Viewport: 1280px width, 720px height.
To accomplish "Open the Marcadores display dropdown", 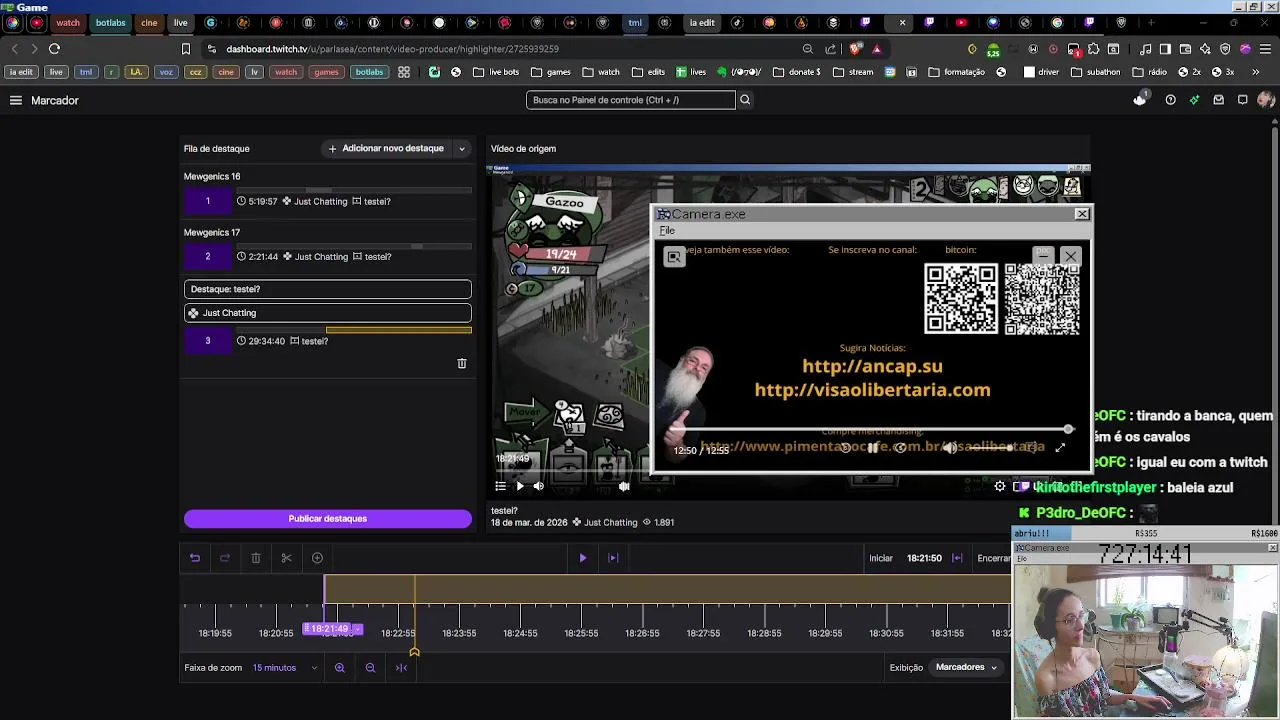I will [x=966, y=667].
